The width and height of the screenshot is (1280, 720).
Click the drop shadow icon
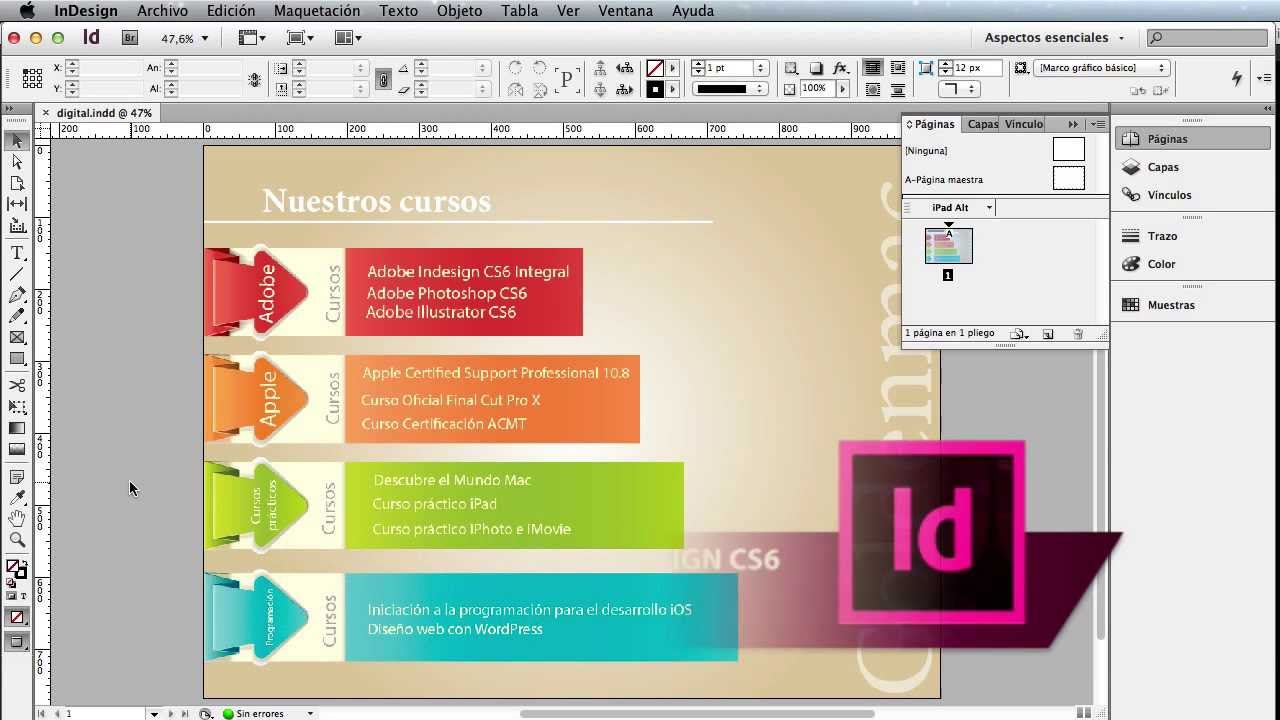[816, 68]
